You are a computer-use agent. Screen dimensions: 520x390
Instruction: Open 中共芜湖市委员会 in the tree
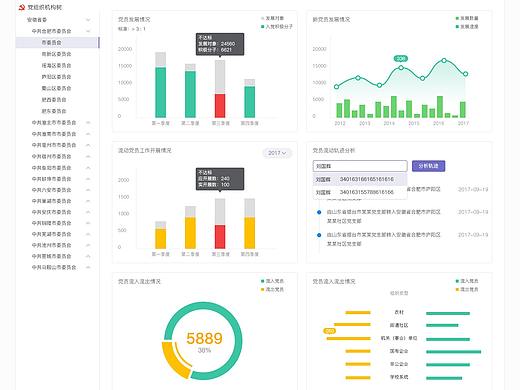pos(51,234)
